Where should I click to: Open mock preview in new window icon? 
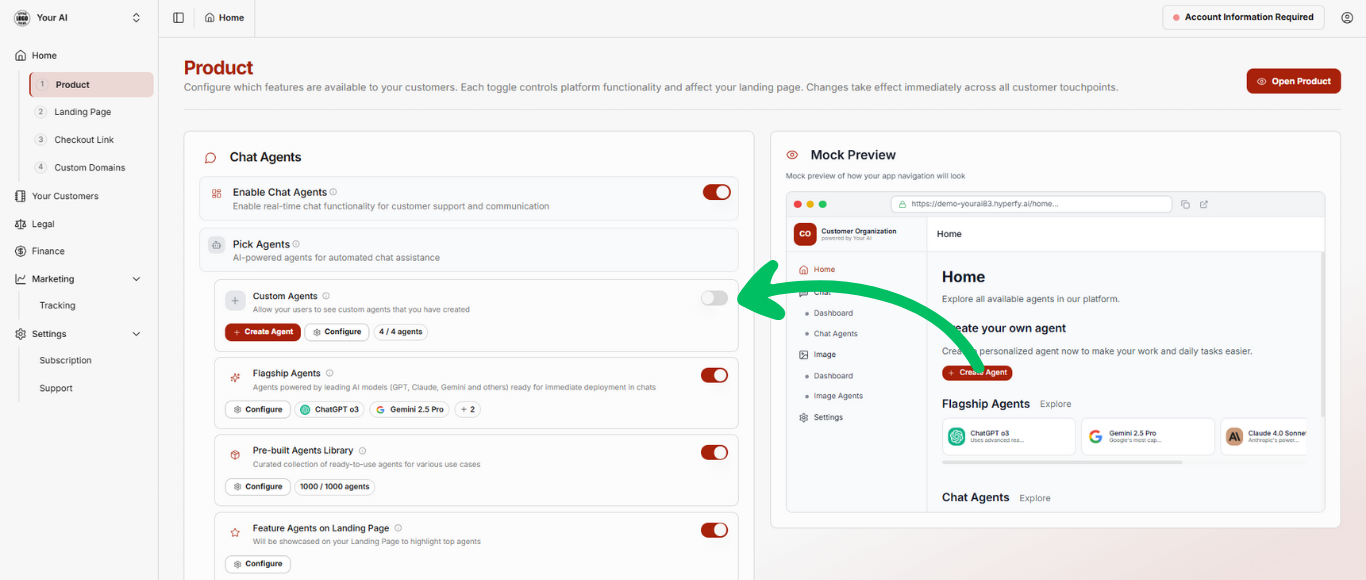[1204, 204]
